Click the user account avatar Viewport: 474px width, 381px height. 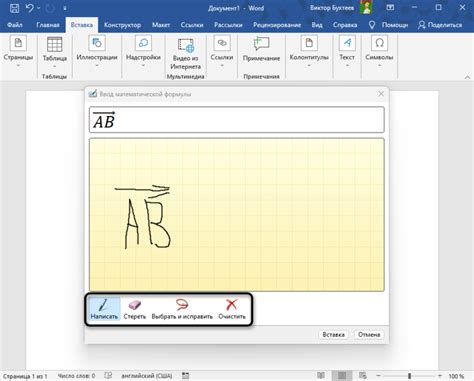pyautogui.click(x=367, y=8)
